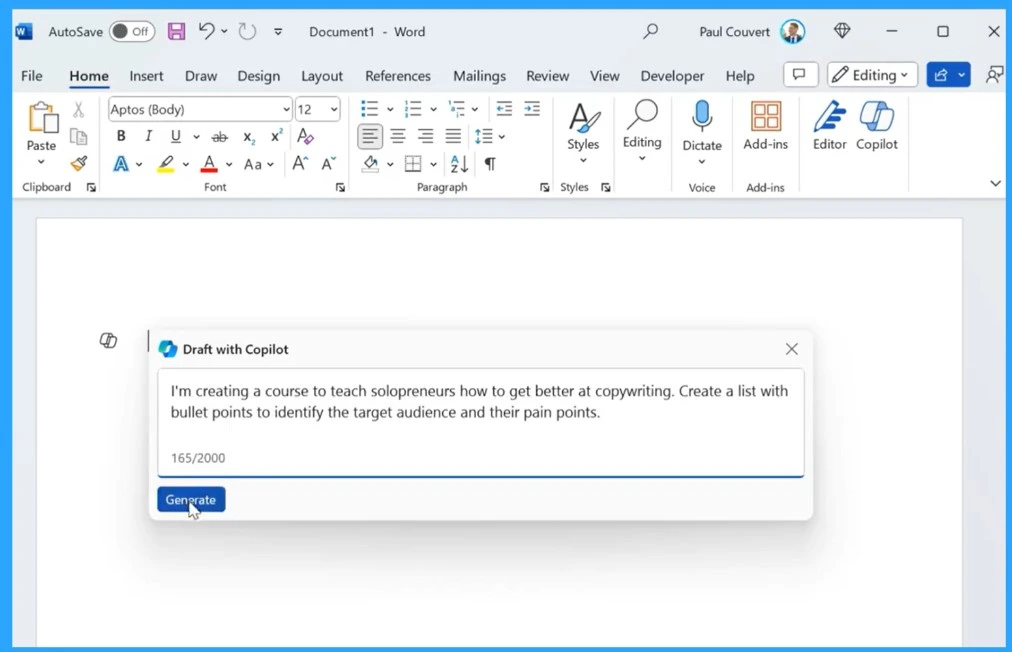Save the document using the floppy disk icon
The height and width of the screenshot is (652, 1012).
pos(176,32)
